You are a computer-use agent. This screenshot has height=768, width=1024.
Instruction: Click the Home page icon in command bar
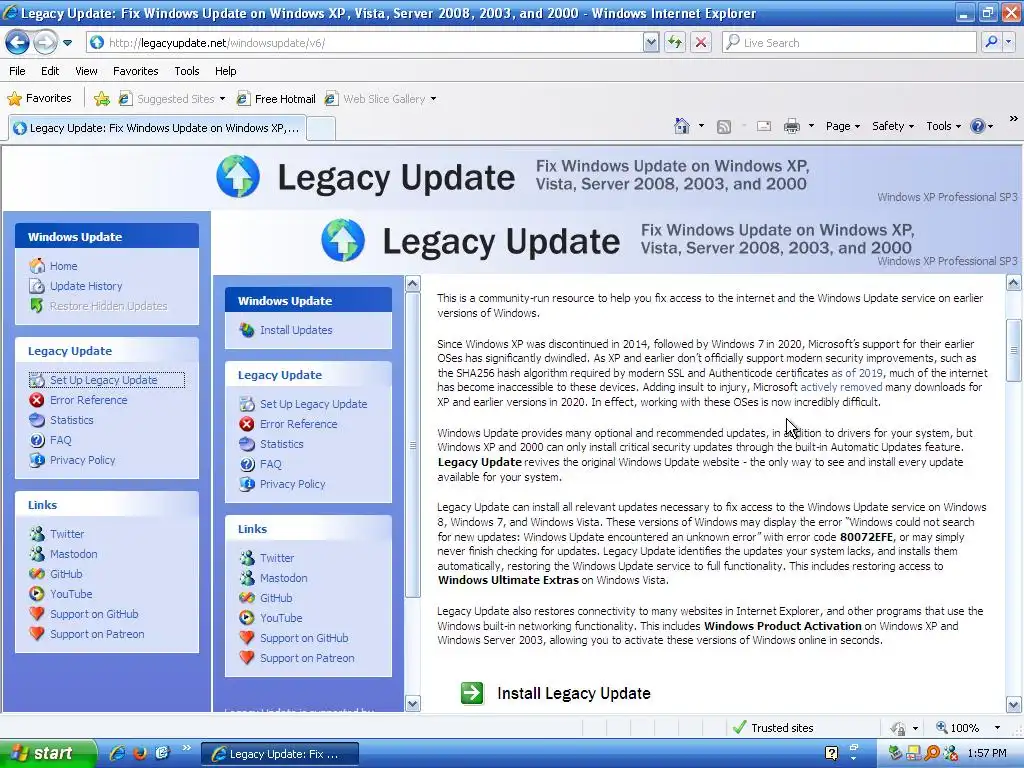pos(682,126)
